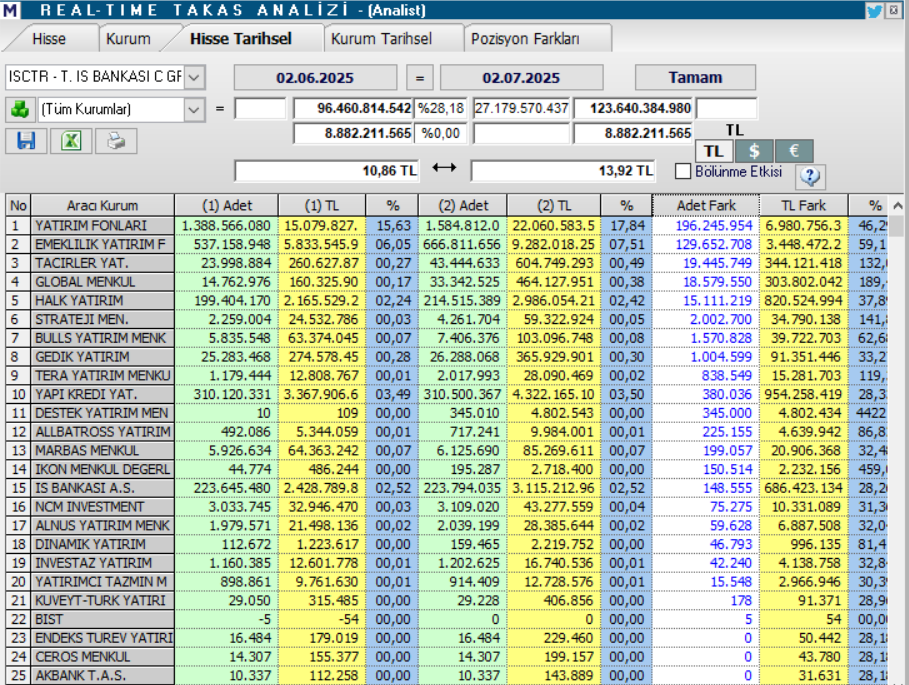
Task: Sort by the Adet Fark column header
Action: tap(706, 205)
